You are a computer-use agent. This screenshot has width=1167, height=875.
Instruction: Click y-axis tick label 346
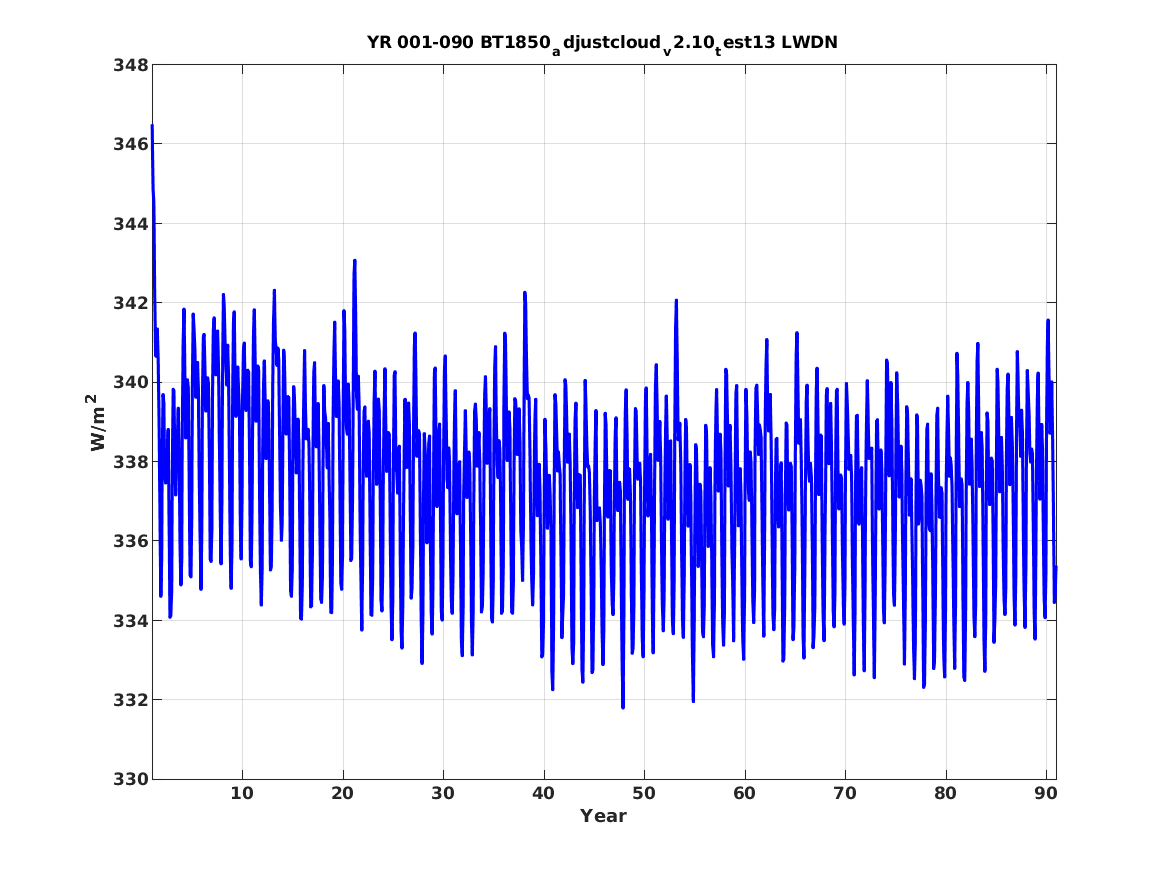point(131,144)
